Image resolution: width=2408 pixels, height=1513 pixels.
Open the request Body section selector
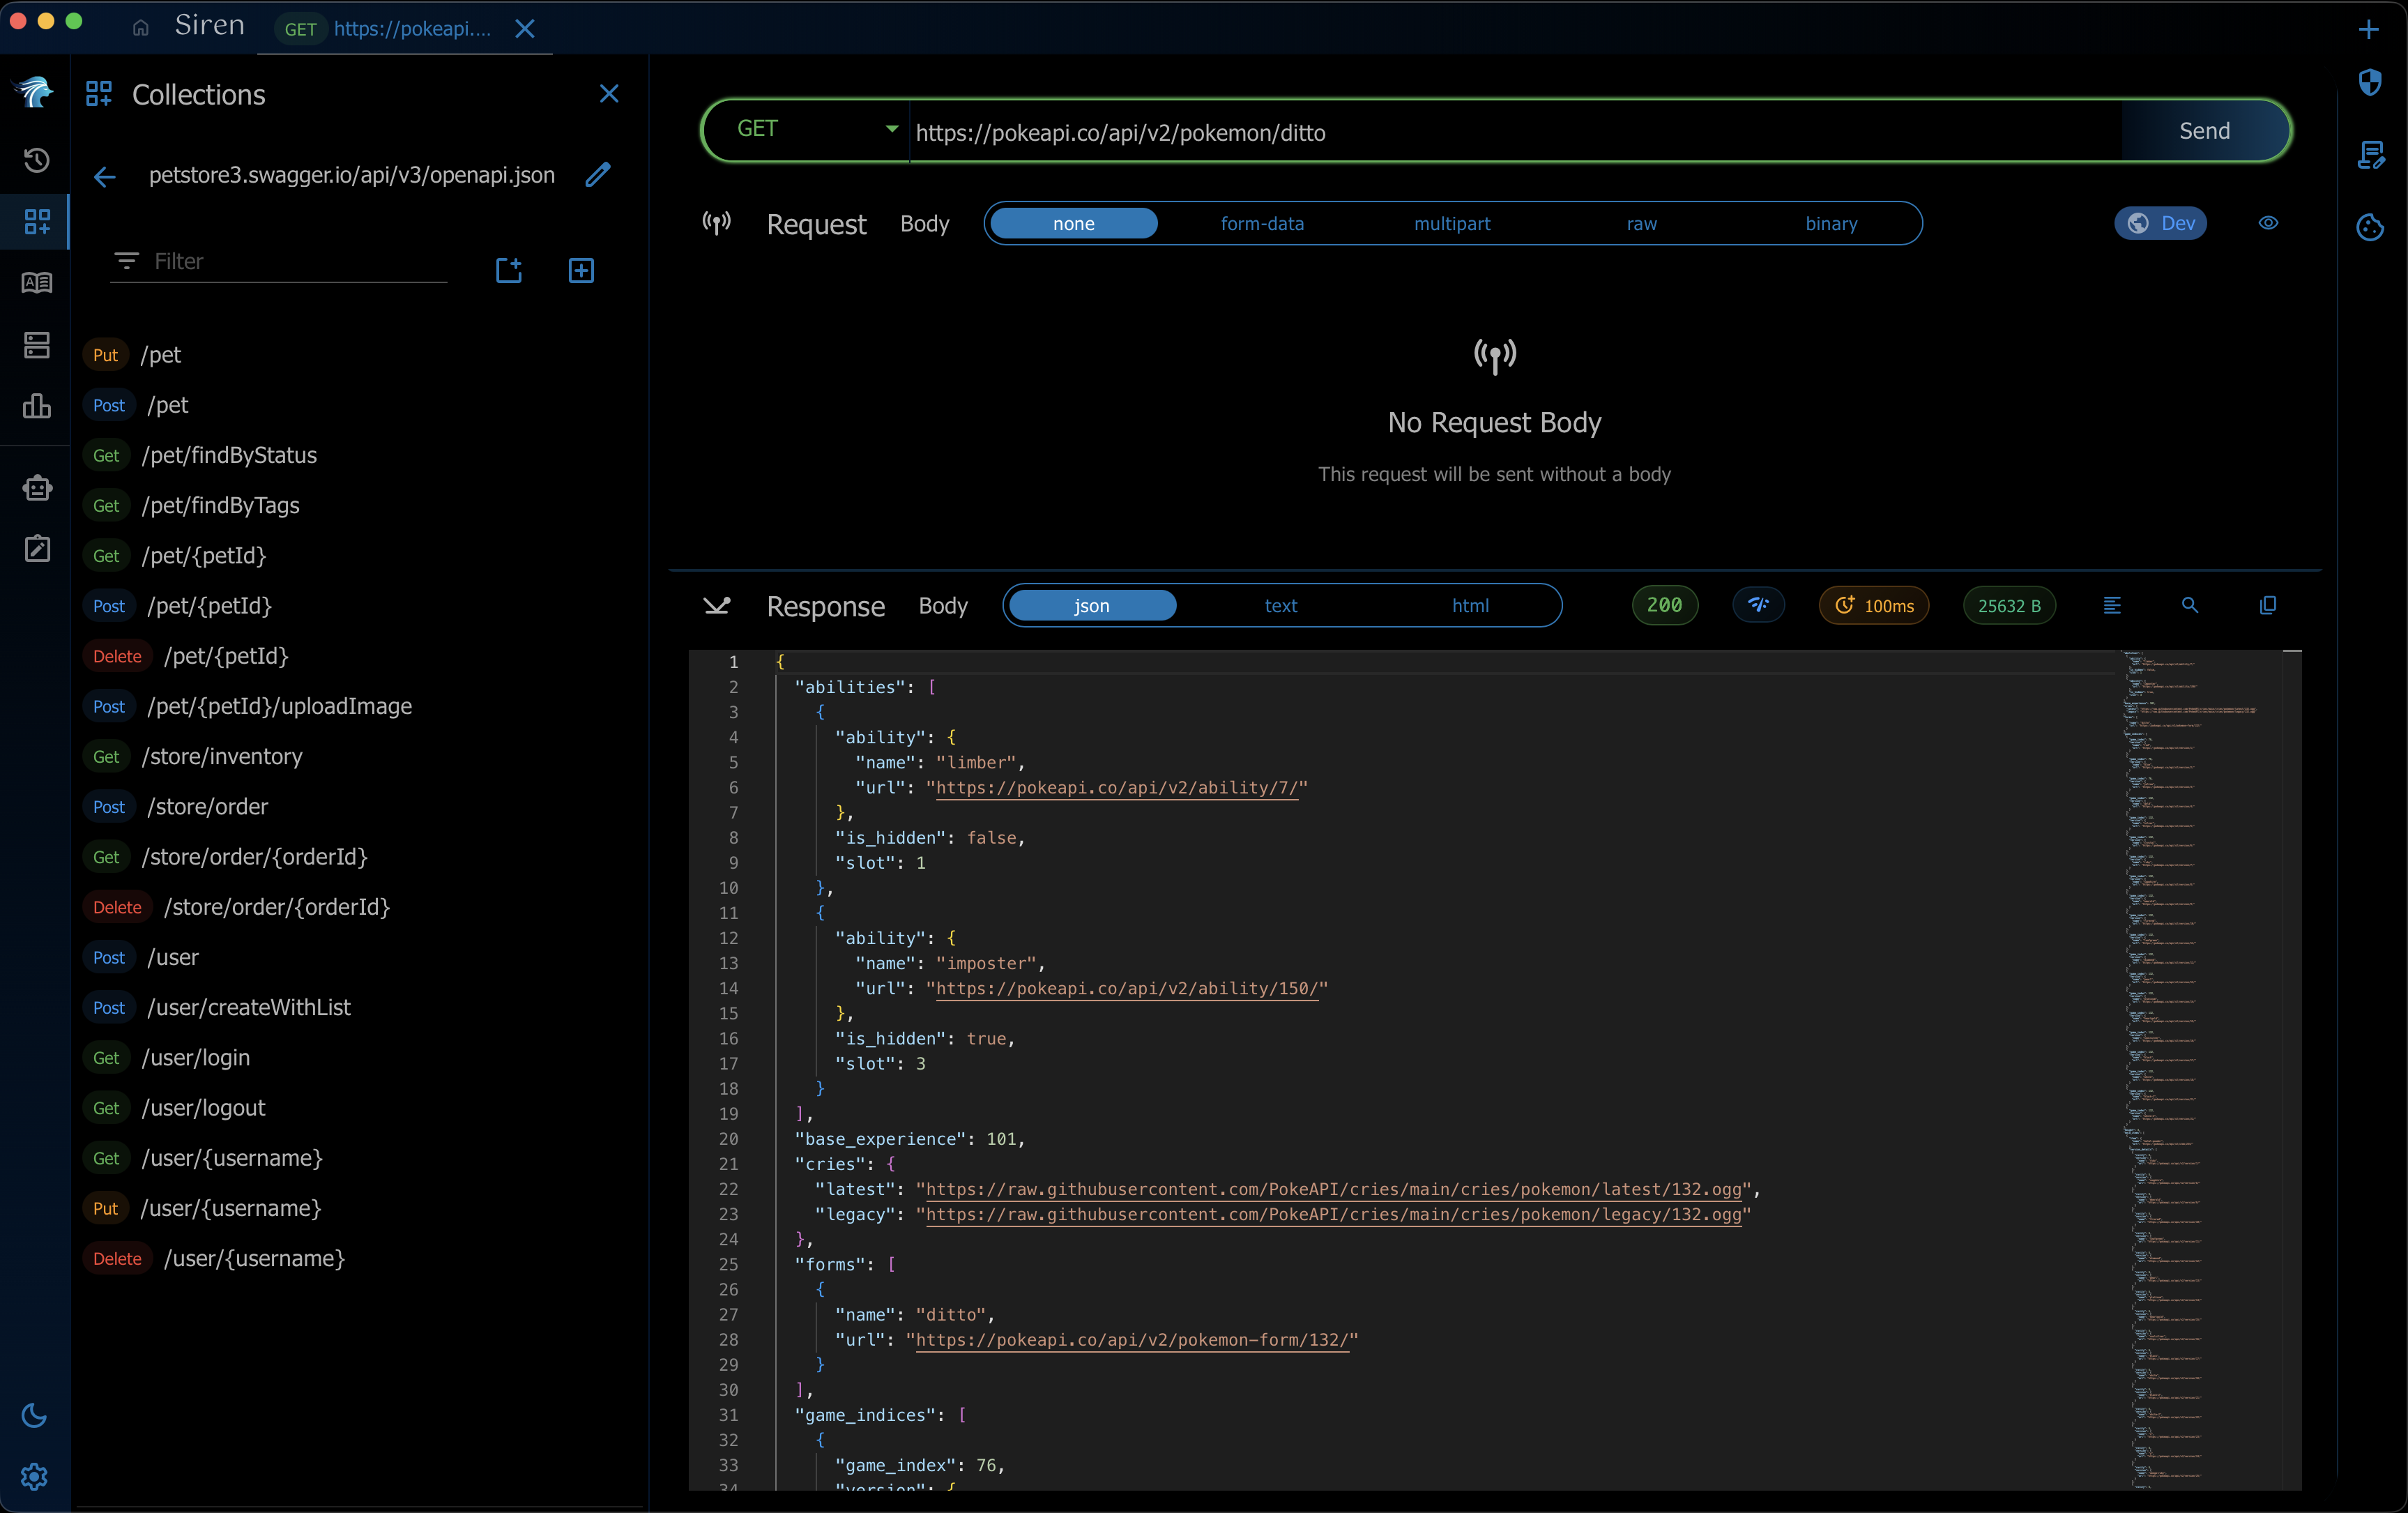coord(924,224)
